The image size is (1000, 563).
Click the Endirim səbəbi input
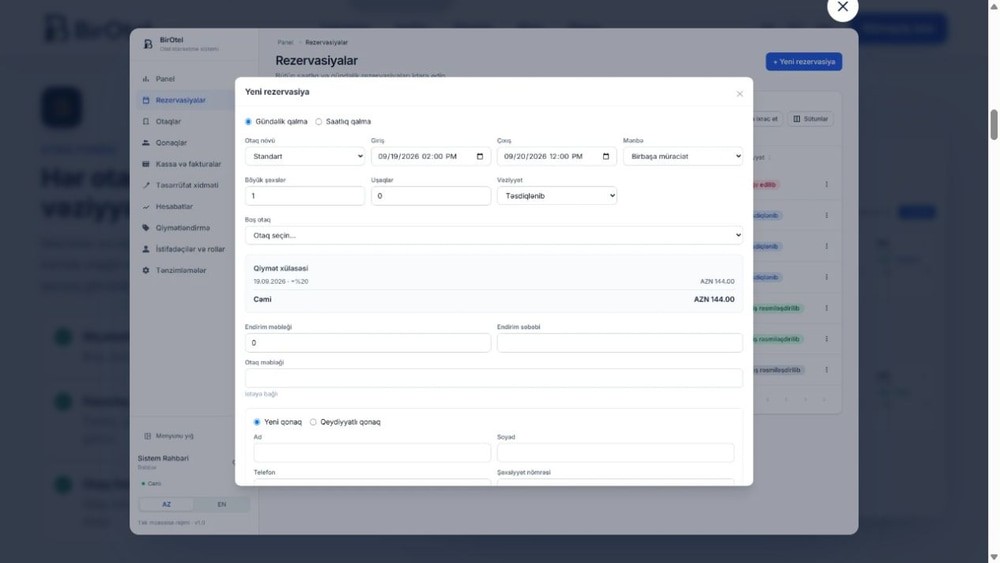pos(620,343)
